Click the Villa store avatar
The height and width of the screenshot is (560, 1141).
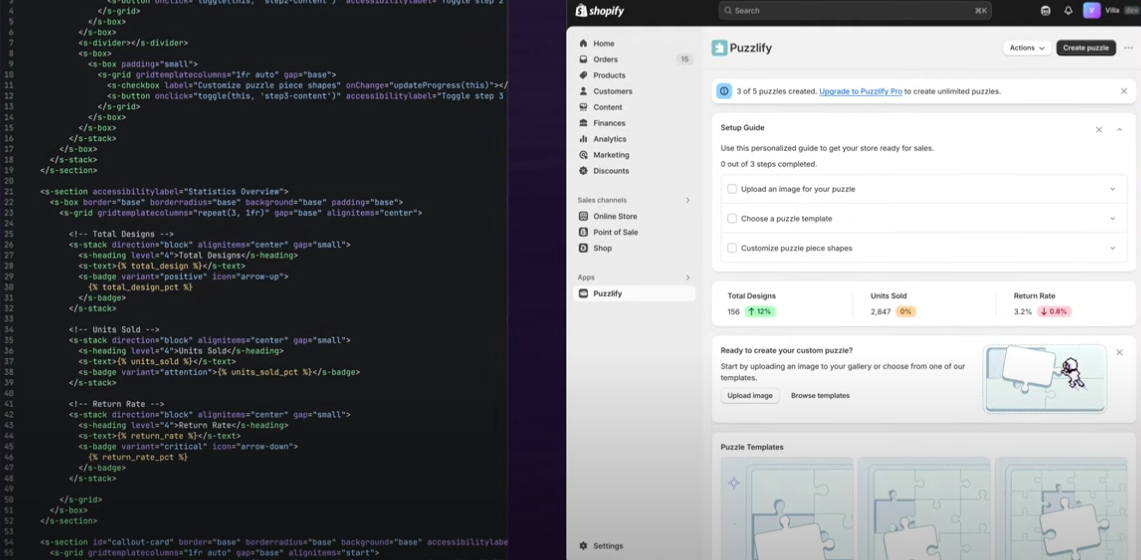(1091, 10)
